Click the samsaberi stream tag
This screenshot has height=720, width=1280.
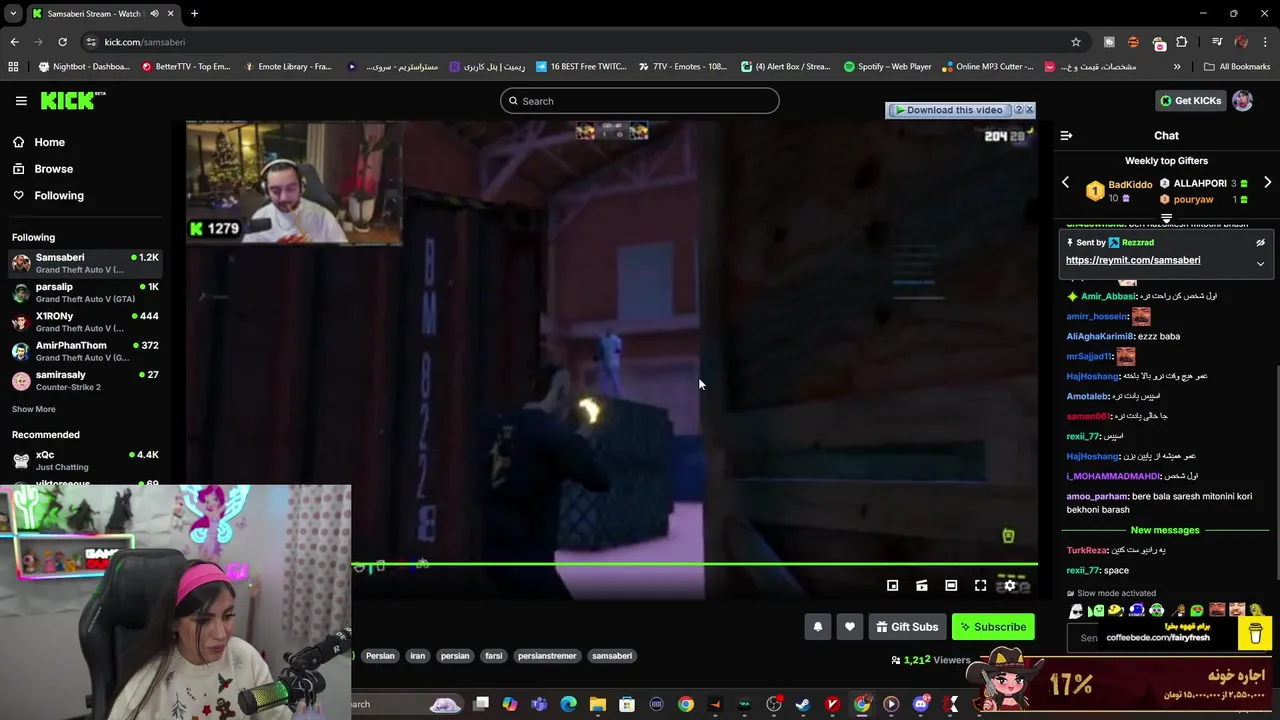612,656
